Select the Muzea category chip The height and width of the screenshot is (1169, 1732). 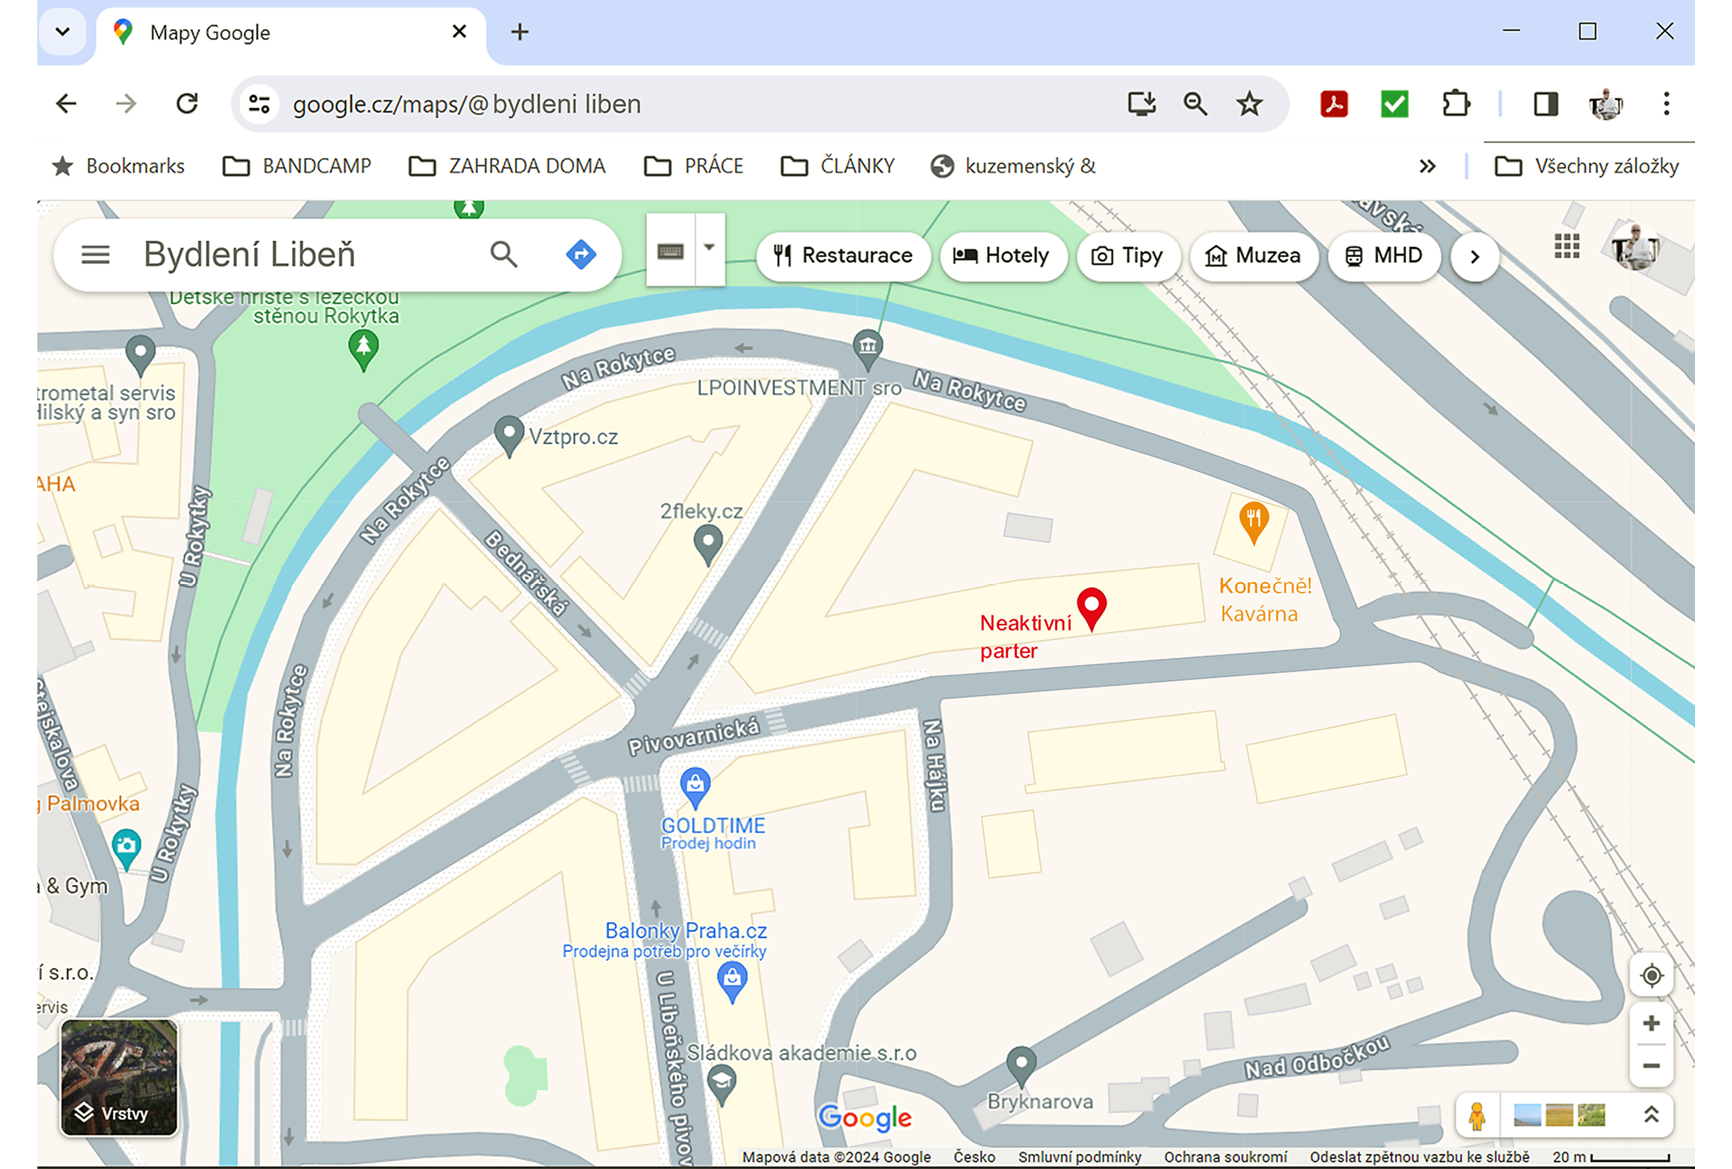tap(1253, 256)
